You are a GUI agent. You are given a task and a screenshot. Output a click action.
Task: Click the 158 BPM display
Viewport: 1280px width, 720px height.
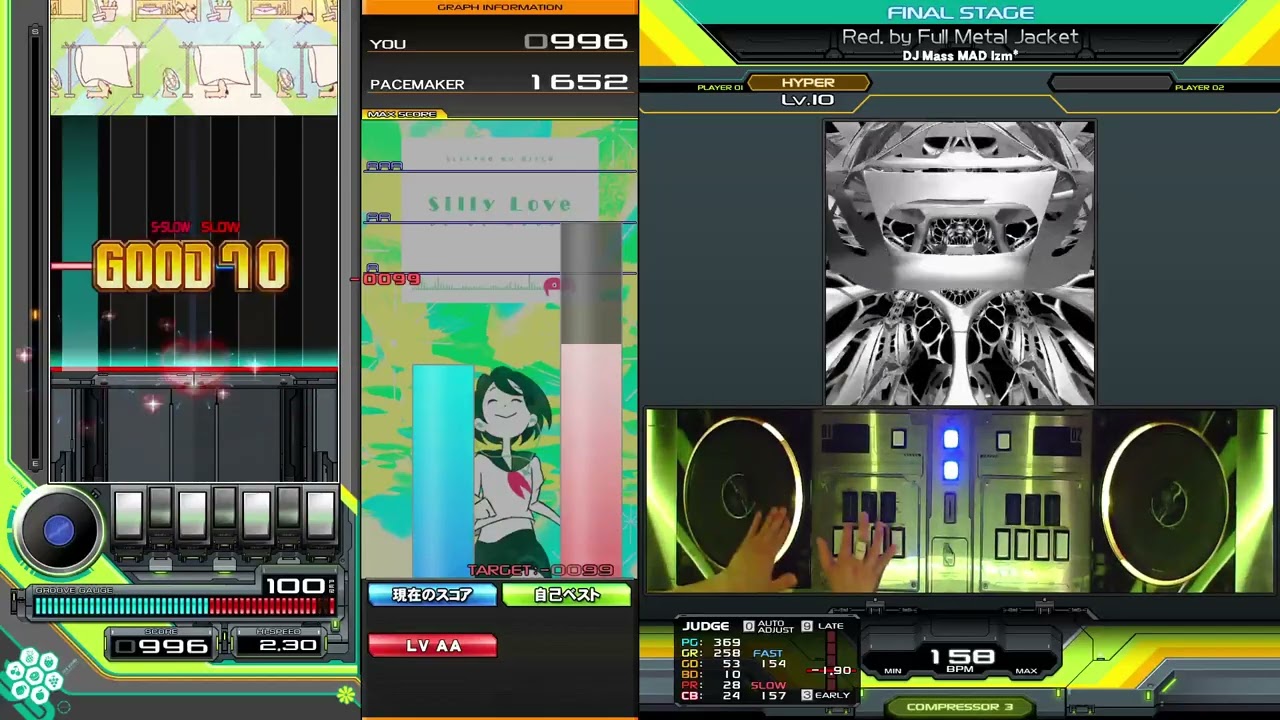[962, 656]
